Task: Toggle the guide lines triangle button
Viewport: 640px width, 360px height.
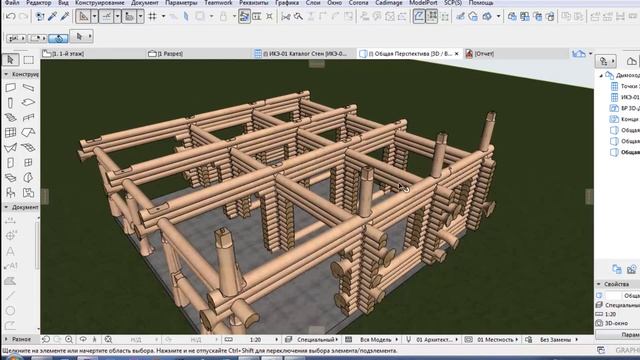Action: pyautogui.click(x=83, y=17)
